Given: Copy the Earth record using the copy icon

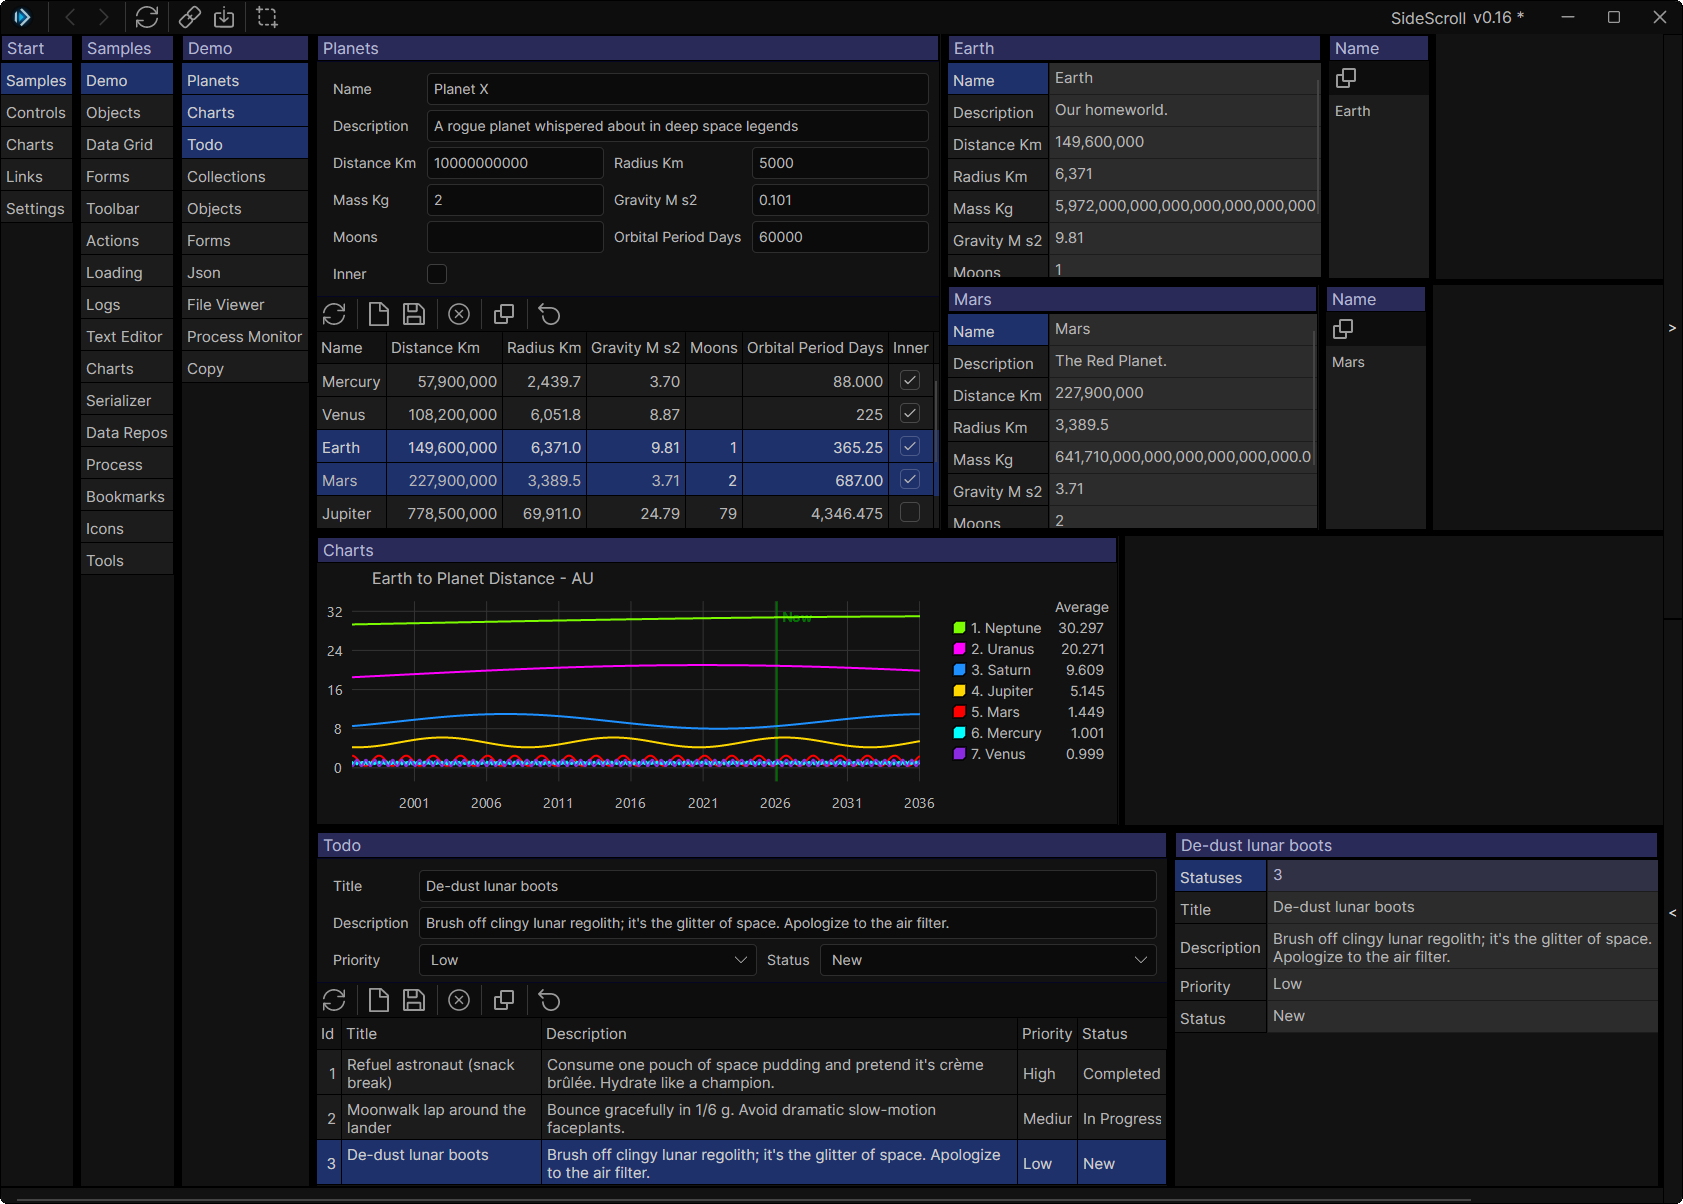Looking at the screenshot, I should (x=1347, y=77).
